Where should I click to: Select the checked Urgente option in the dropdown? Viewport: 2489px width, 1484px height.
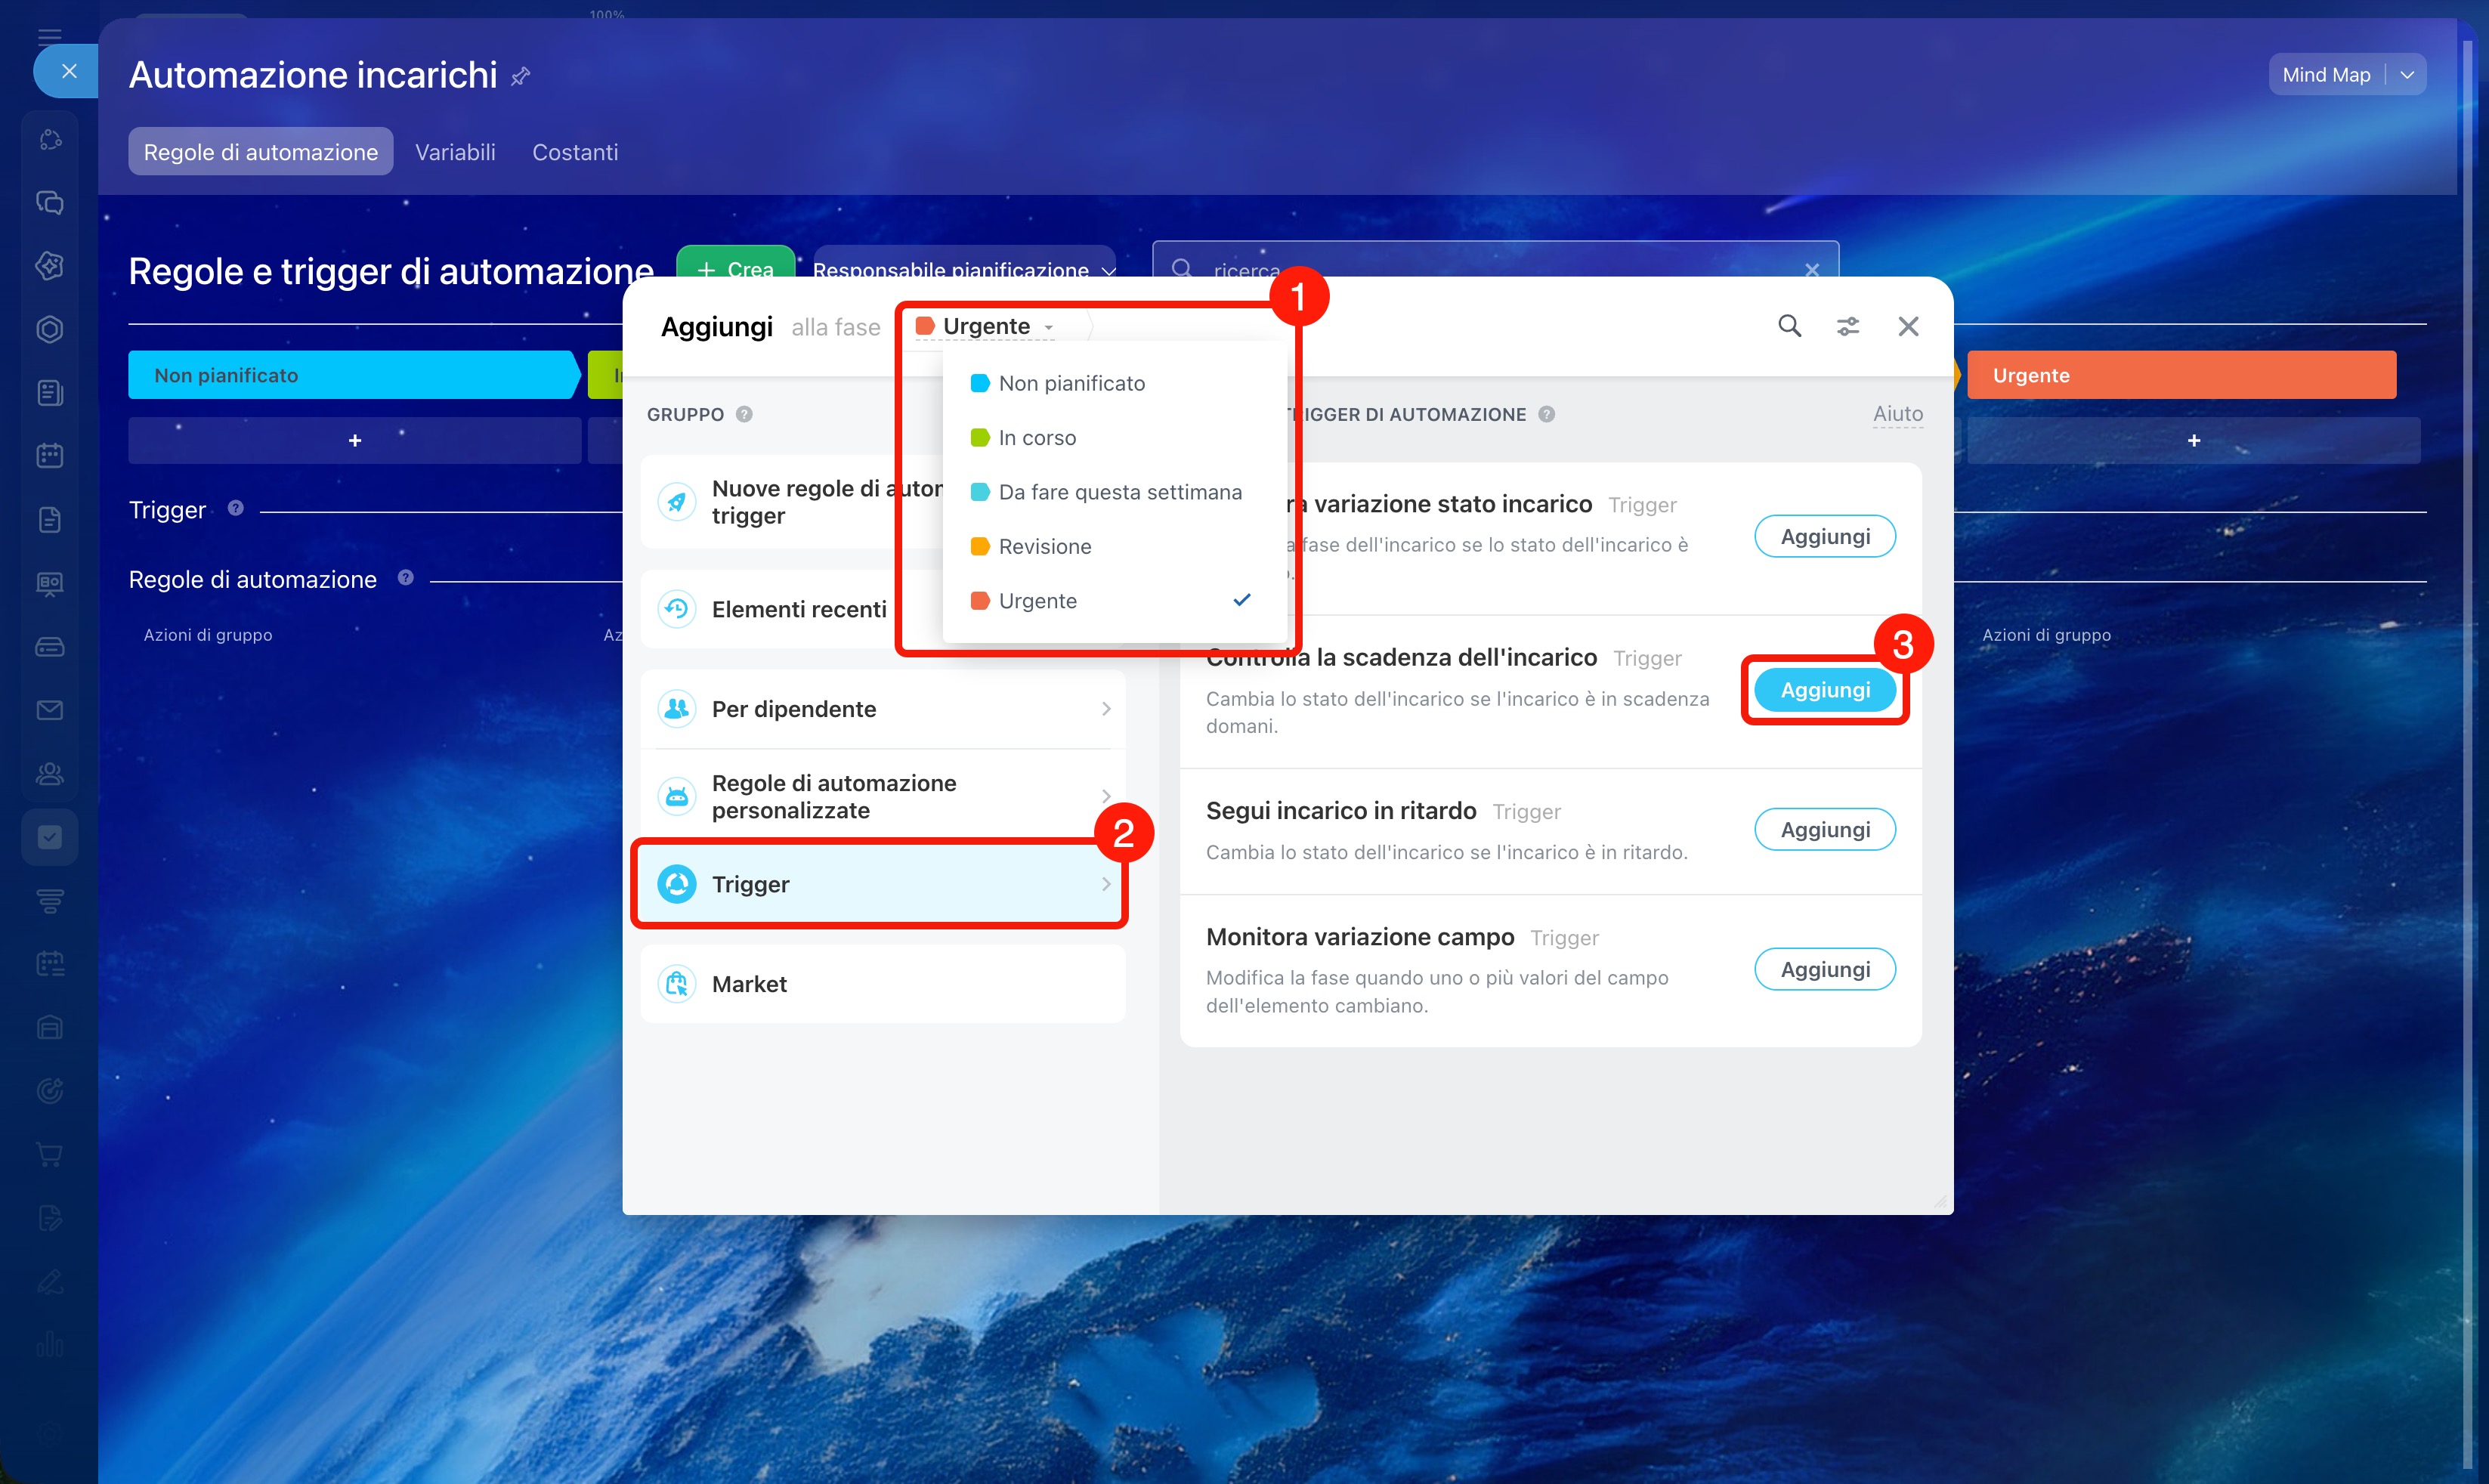point(1114,601)
